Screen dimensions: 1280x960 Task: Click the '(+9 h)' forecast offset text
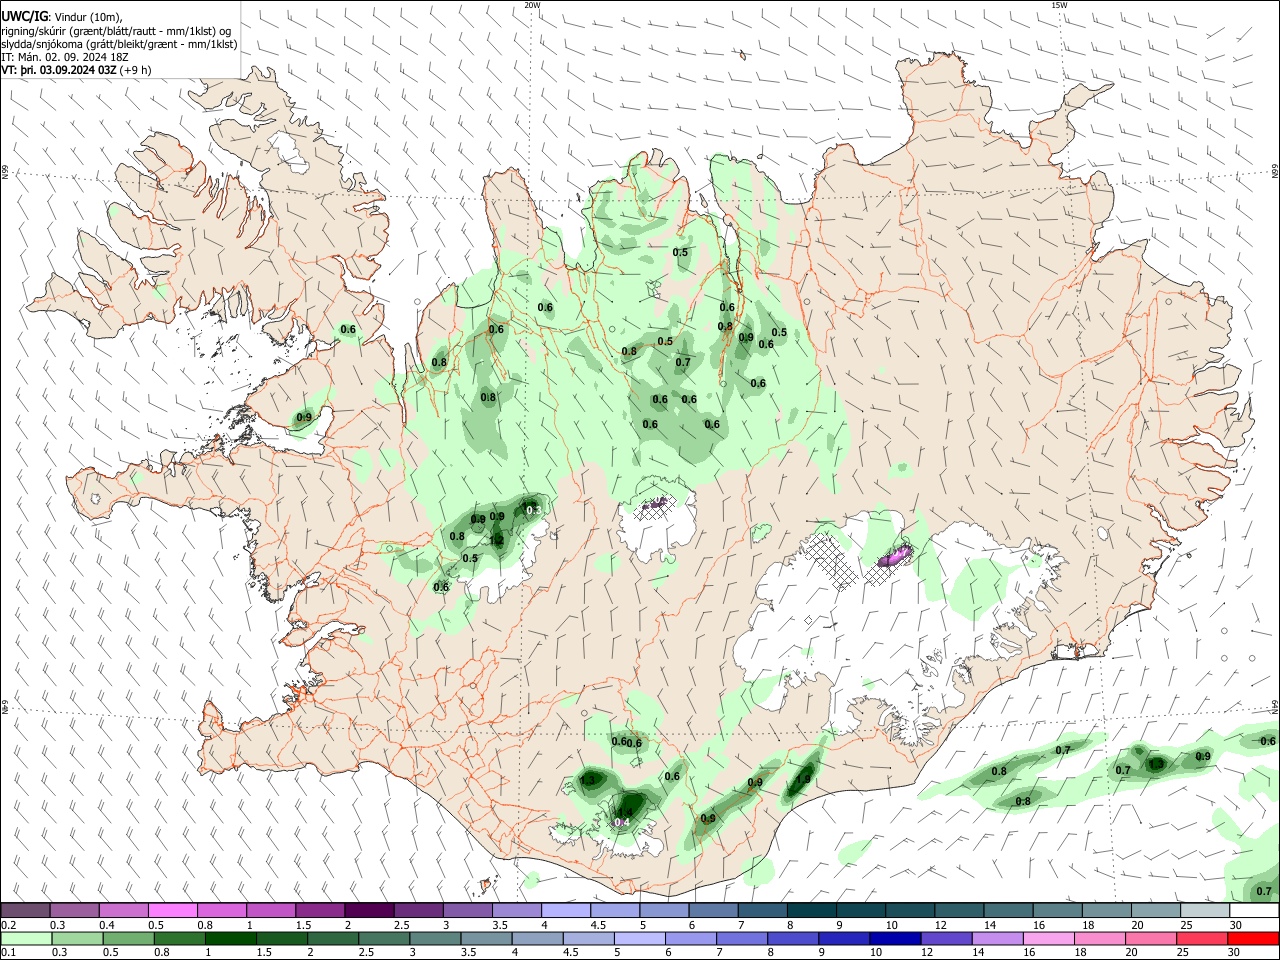point(136,70)
